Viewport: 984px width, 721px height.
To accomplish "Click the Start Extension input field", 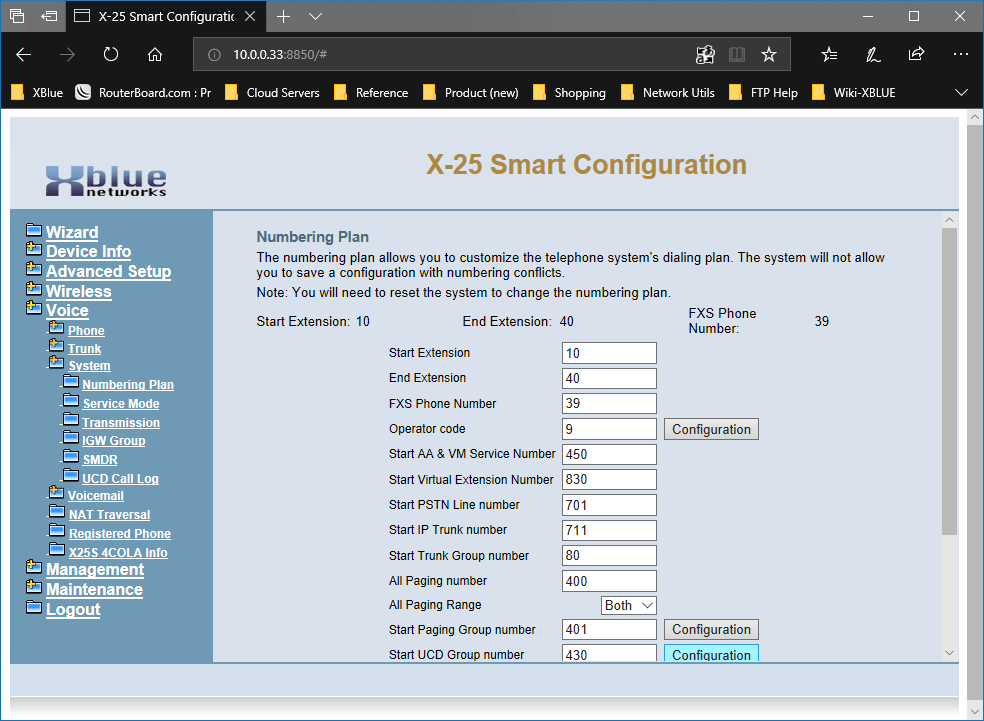I will click(x=609, y=353).
